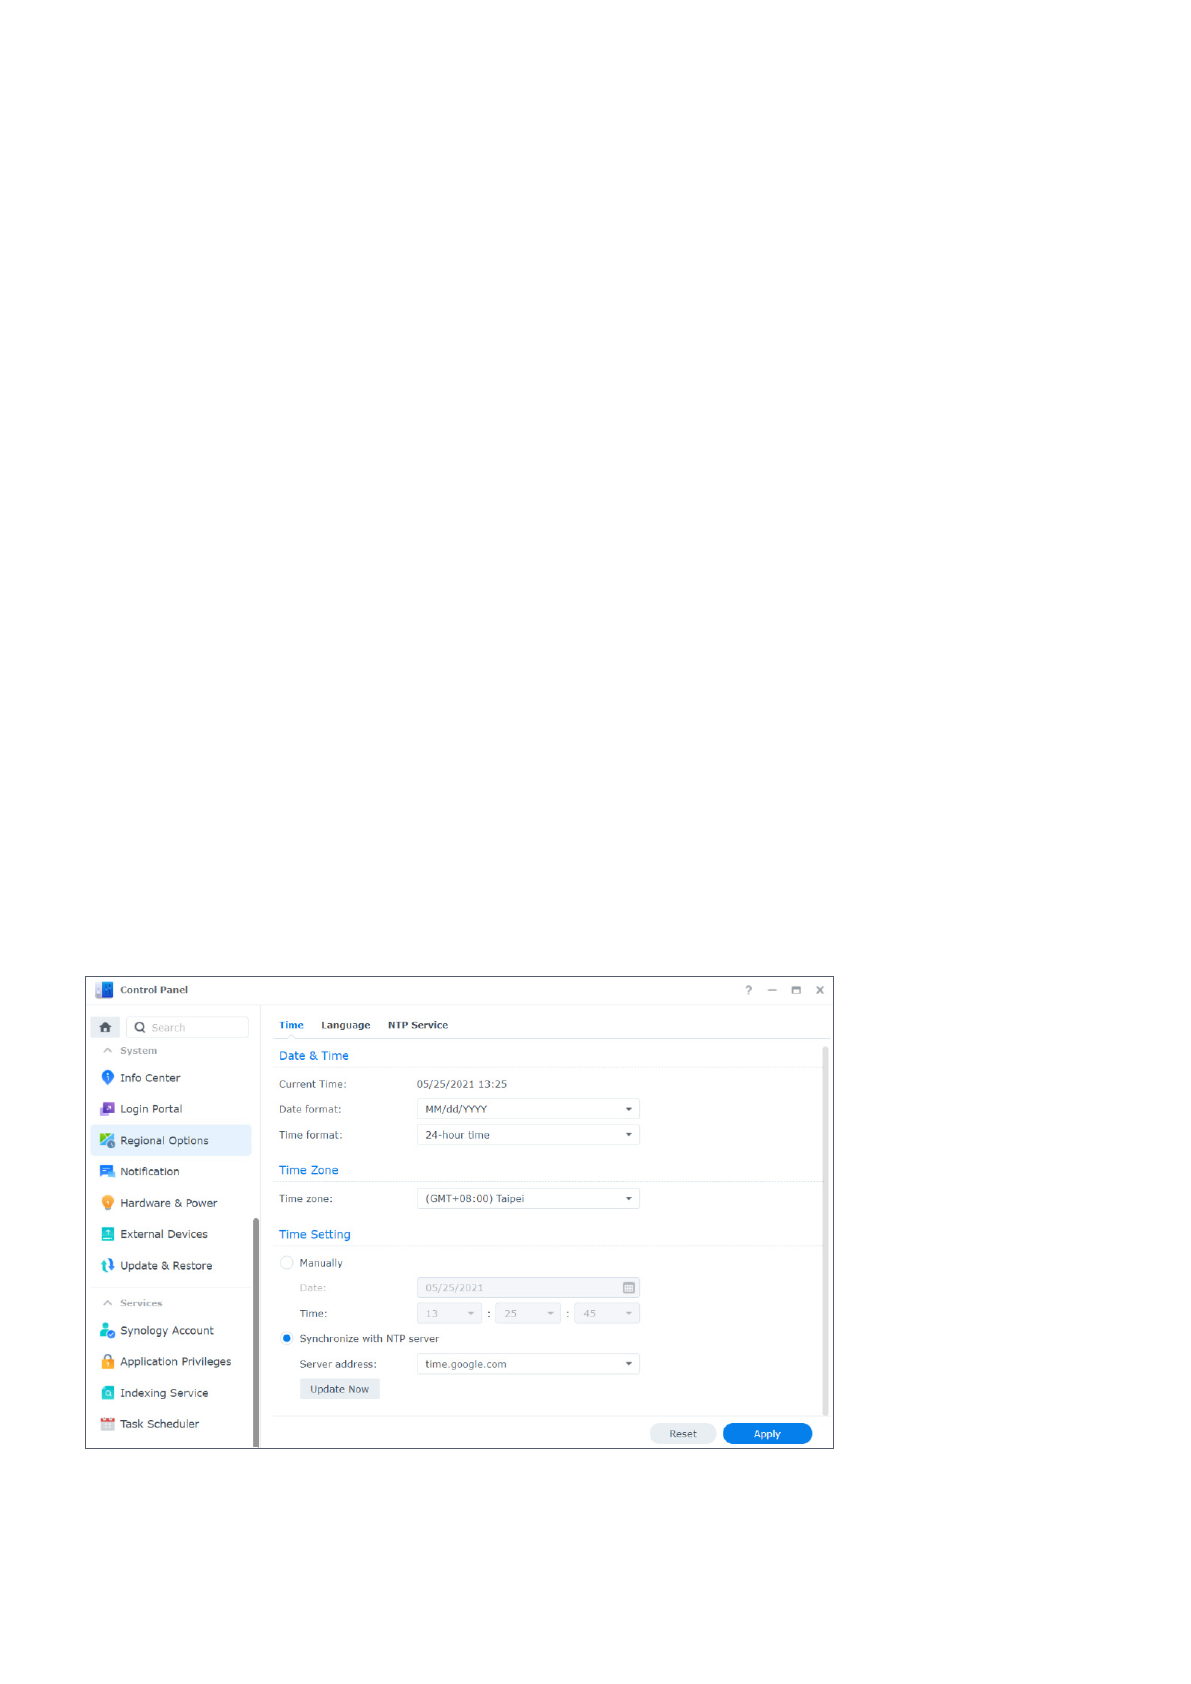
Task: Open the Login Portal section
Action: [x=151, y=1109]
